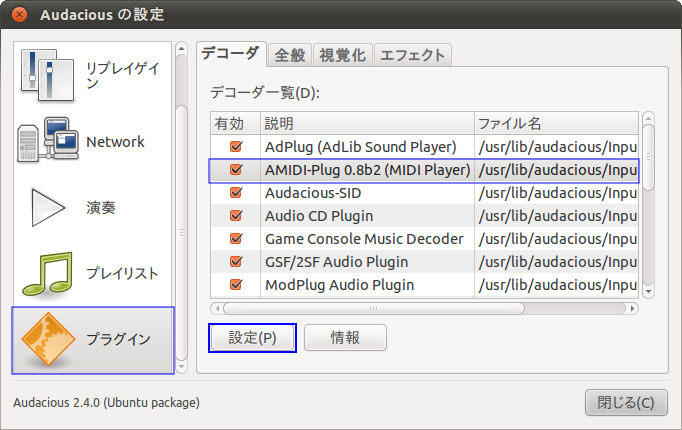Click the 設定(P) button

click(252, 338)
